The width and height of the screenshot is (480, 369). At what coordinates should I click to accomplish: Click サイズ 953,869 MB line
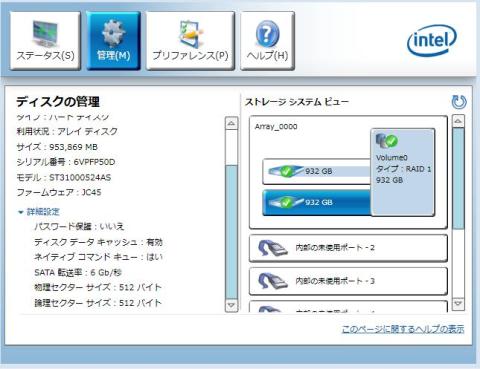[x=57, y=147]
